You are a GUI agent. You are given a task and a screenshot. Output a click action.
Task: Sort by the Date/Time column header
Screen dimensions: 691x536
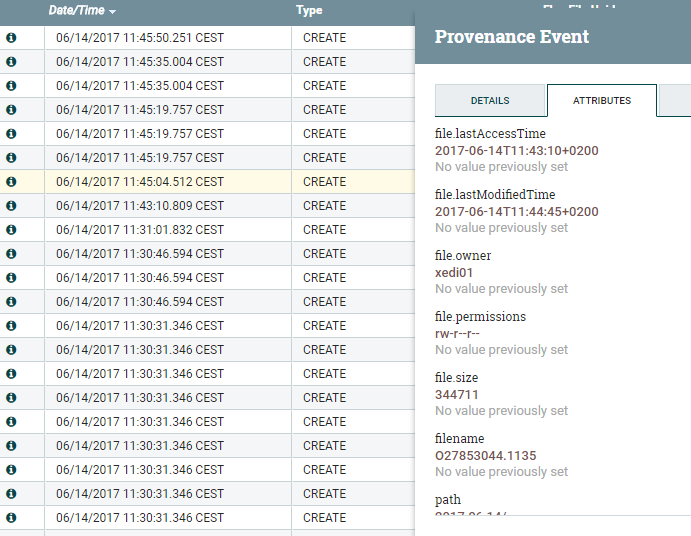coord(76,10)
